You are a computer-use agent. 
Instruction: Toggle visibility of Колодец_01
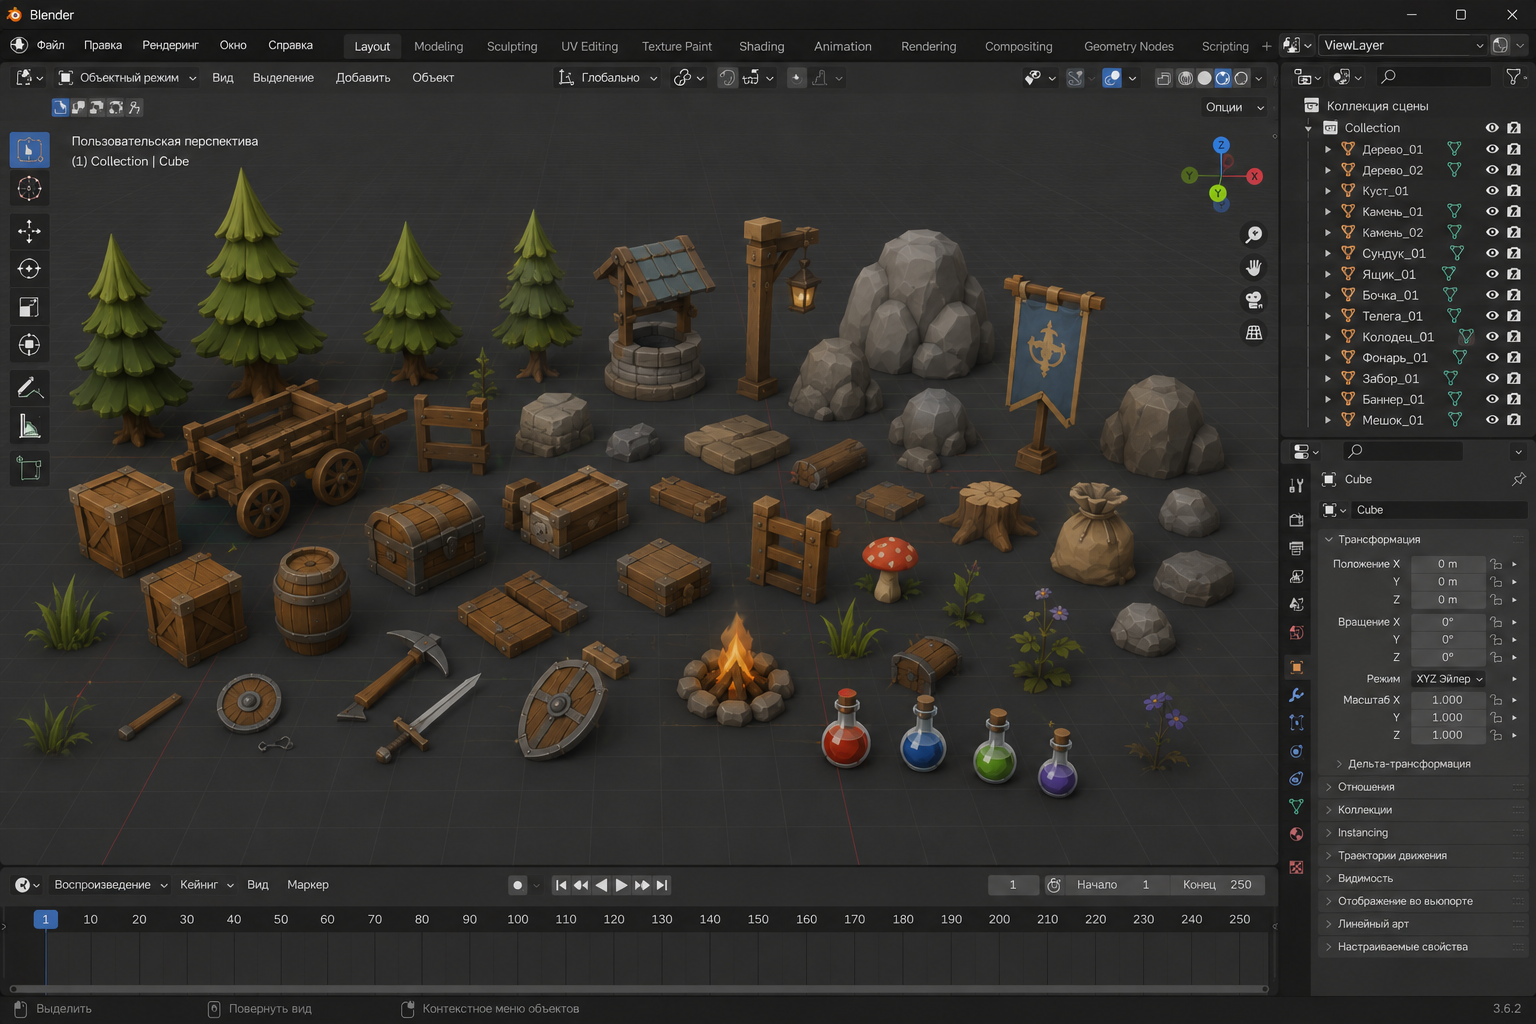[x=1492, y=337]
